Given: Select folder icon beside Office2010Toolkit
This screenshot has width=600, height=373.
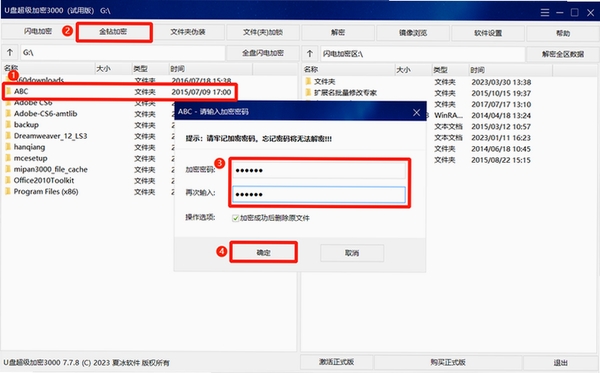Looking at the screenshot, I should [x=8, y=180].
